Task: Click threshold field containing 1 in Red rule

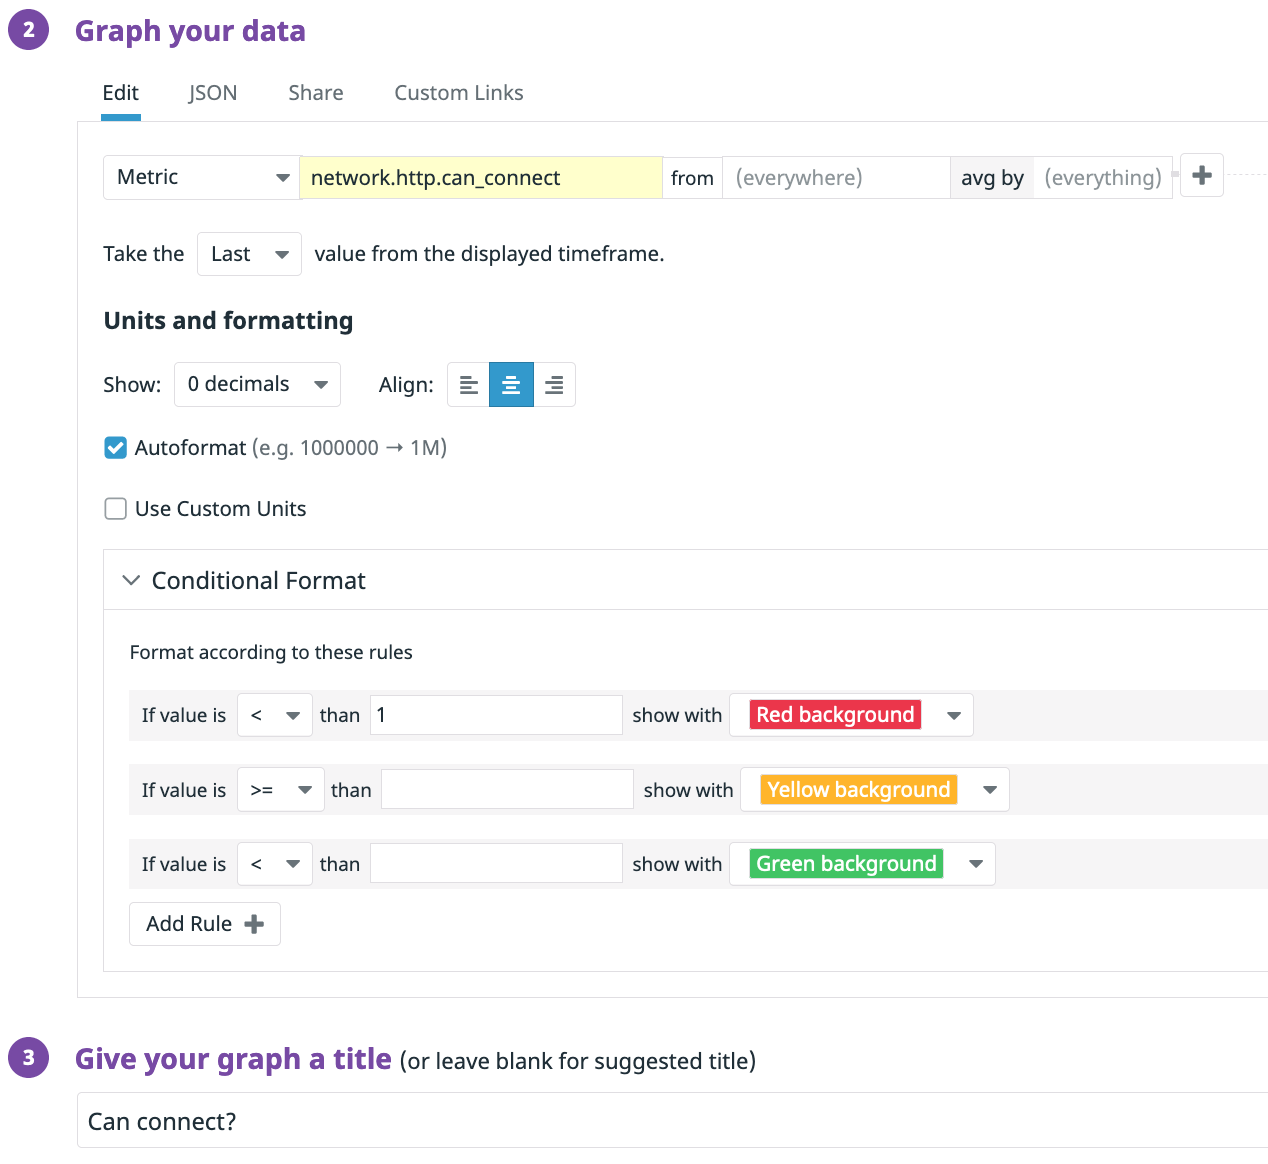Action: (496, 715)
